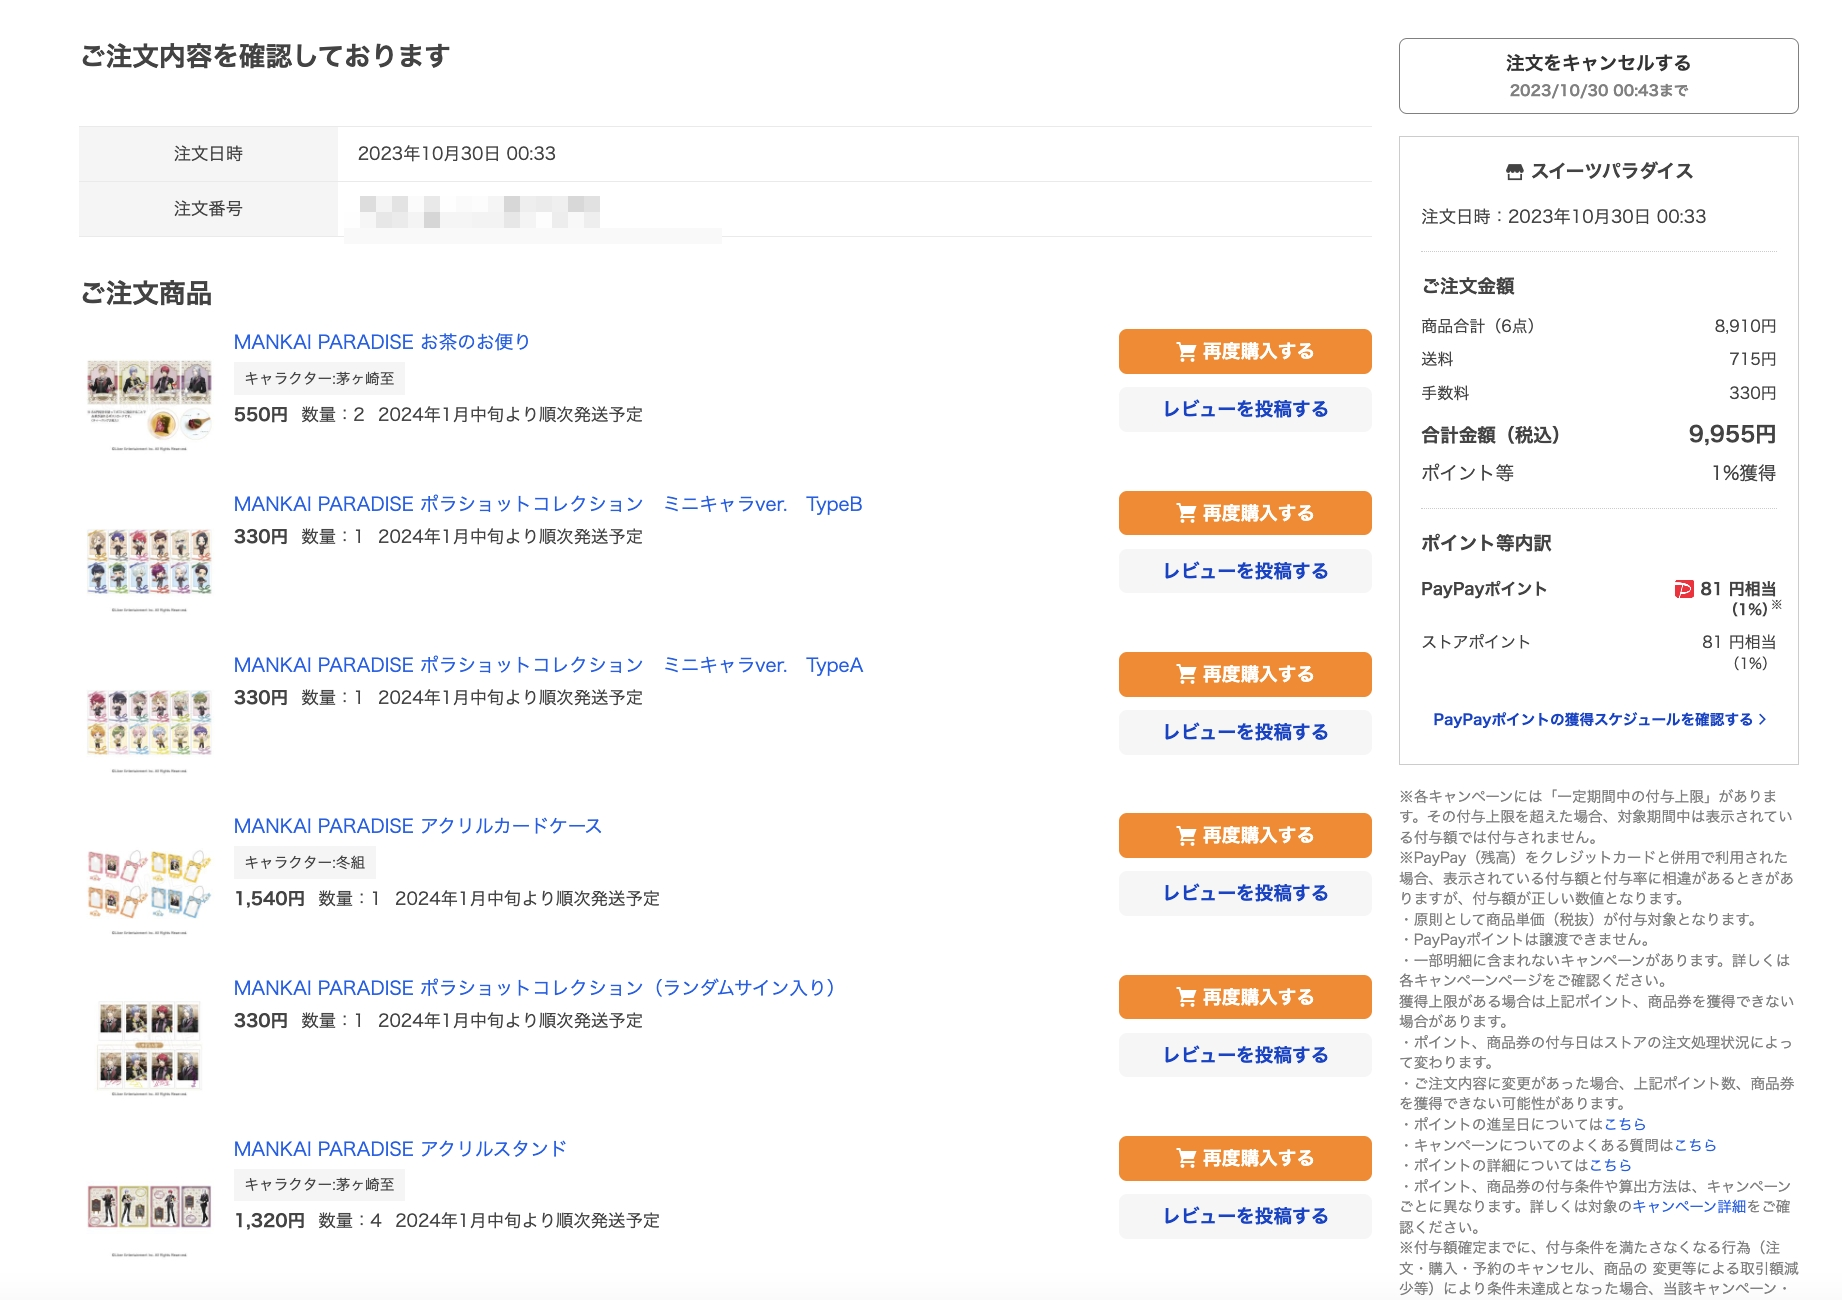1842x1300 pixels.
Task: Click 再度購入する for ミニキャラver. TypeA
Action: (x=1245, y=674)
